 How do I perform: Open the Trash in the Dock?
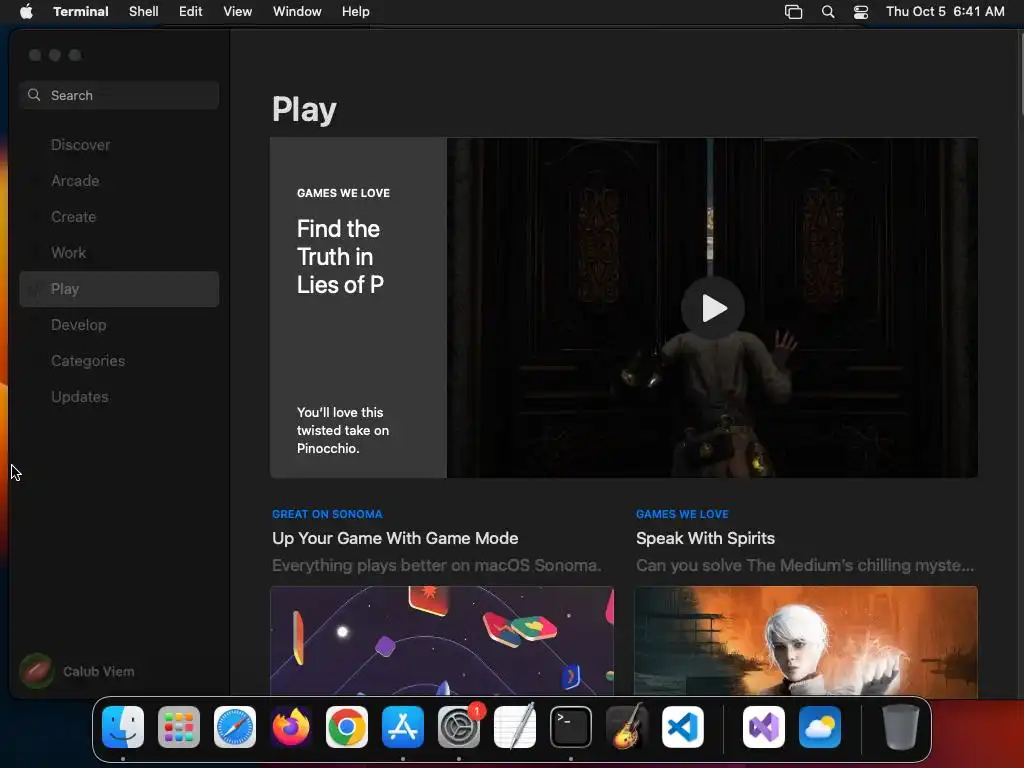pos(901,727)
